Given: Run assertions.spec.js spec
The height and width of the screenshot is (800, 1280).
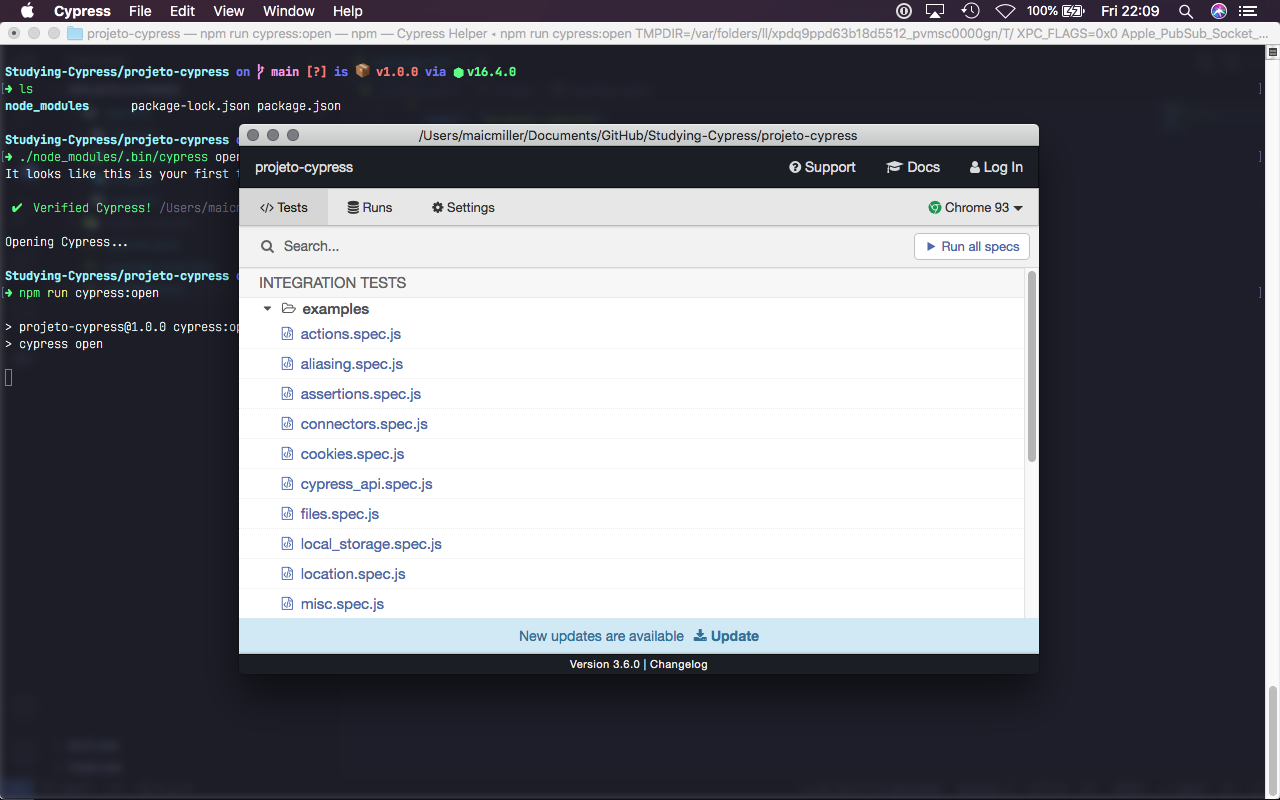Looking at the screenshot, I should pos(361,394).
